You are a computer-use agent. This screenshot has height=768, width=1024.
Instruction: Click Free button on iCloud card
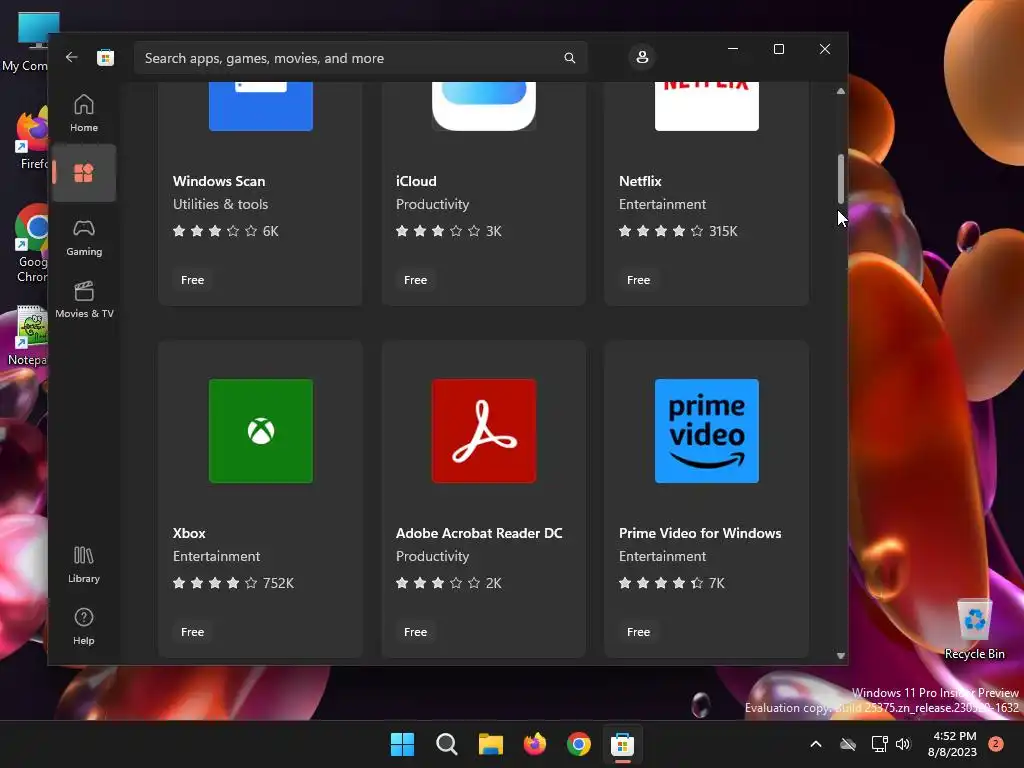click(415, 280)
